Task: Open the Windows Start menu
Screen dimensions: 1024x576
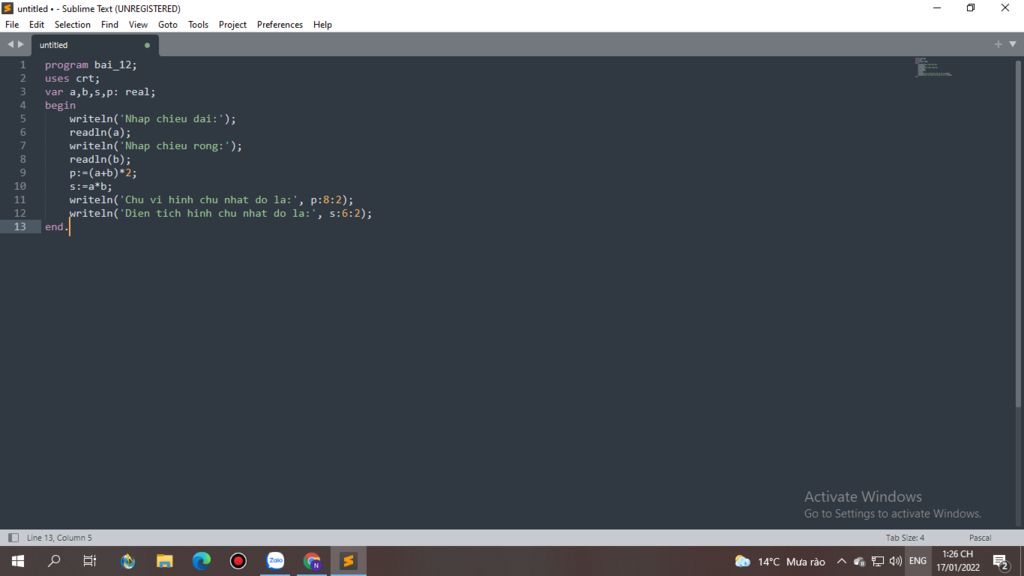Action: (x=18, y=561)
